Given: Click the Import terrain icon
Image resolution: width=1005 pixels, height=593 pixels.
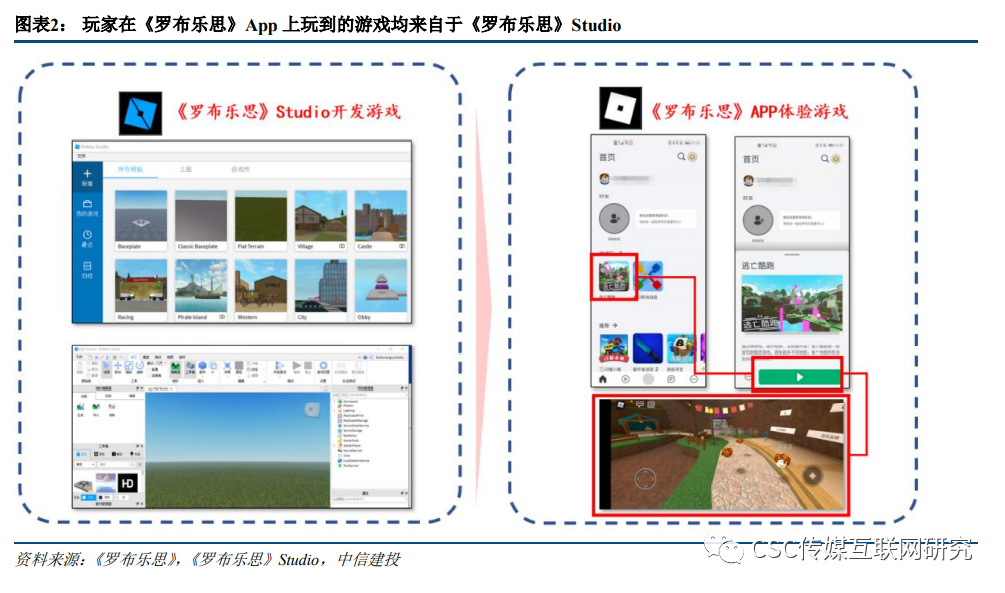Looking at the screenshot, I should [x=96, y=408].
